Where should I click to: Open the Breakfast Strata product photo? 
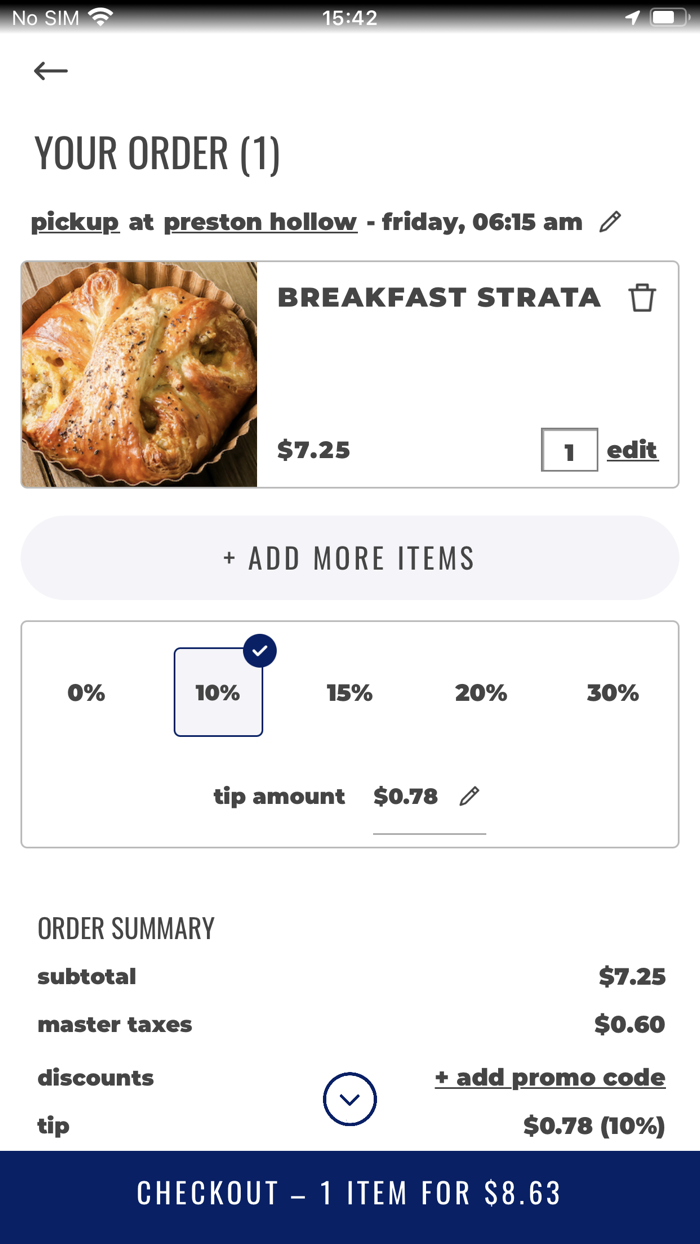tap(140, 375)
